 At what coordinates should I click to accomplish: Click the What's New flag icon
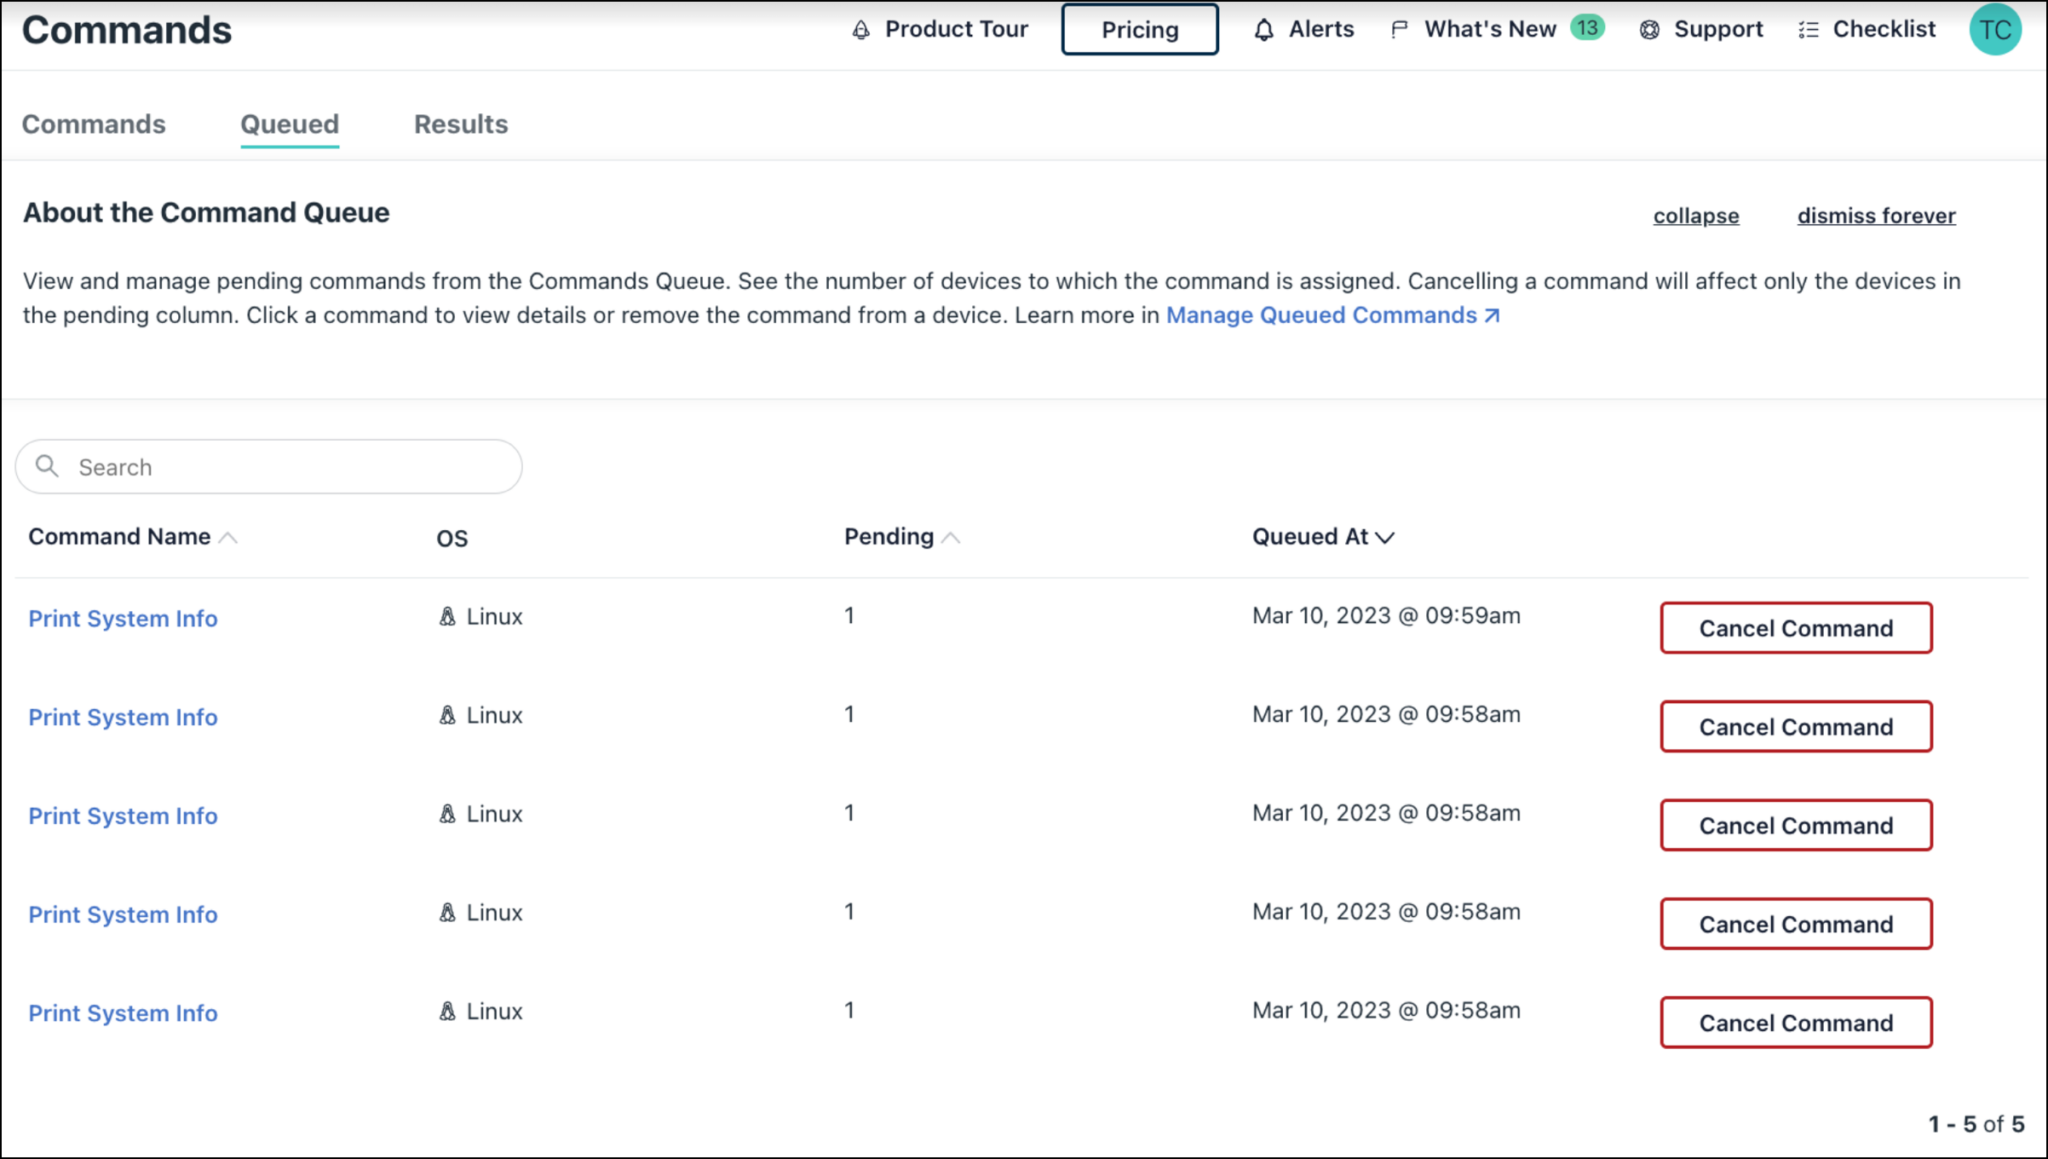[1399, 30]
